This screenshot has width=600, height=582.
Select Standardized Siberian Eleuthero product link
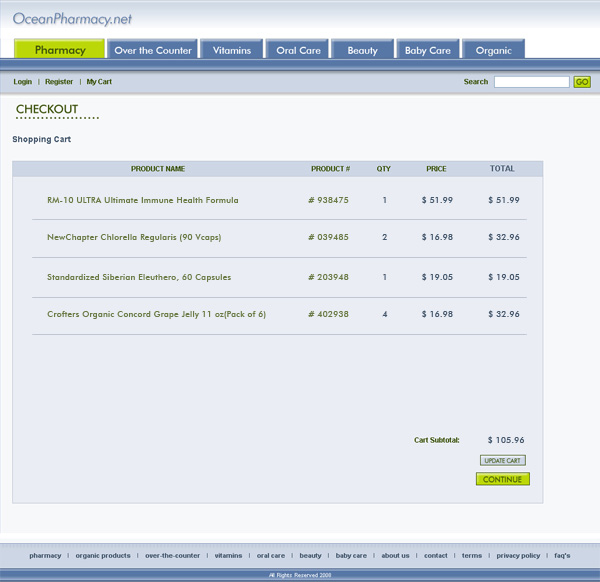pyautogui.click(x=139, y=277)
